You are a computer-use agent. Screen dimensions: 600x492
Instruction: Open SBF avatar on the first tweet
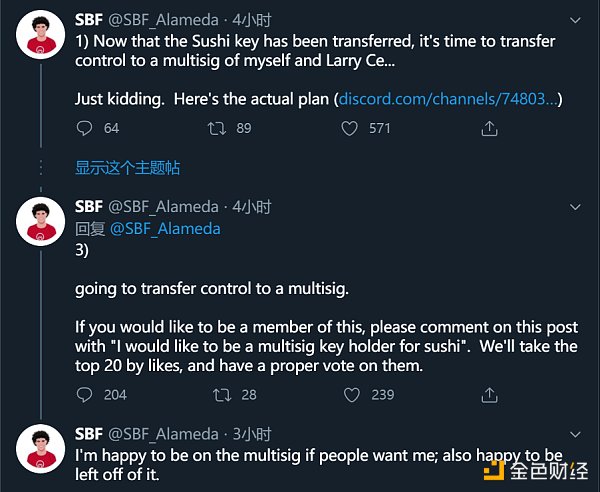[41, 40]
